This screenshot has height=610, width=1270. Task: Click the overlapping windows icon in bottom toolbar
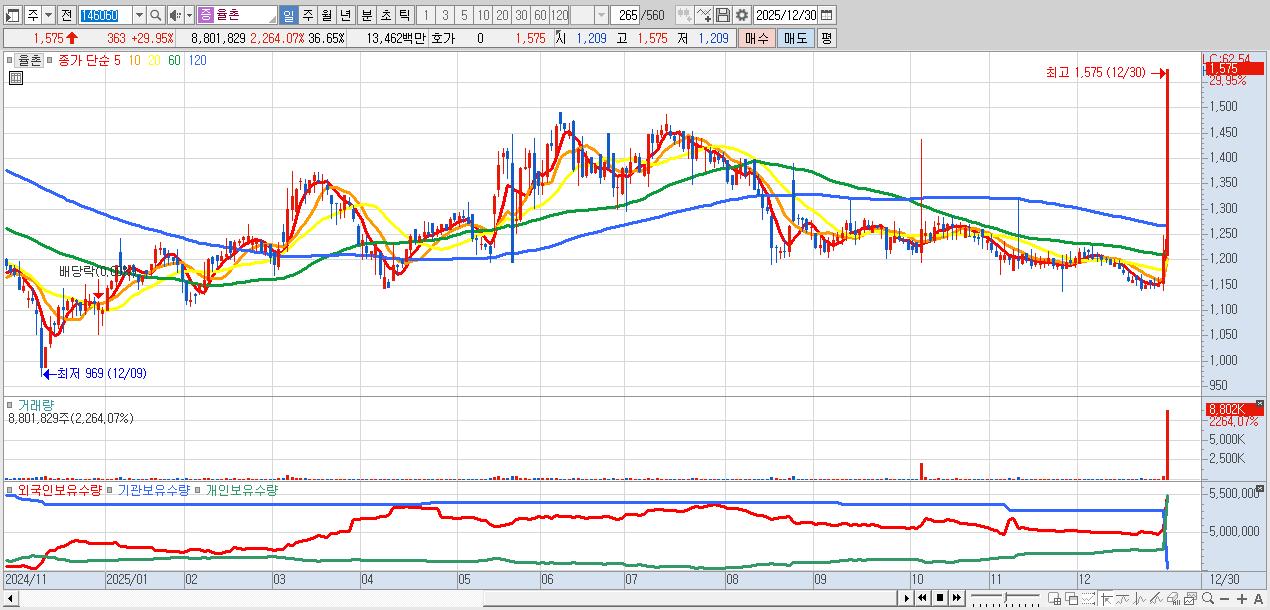[1072, 599]
